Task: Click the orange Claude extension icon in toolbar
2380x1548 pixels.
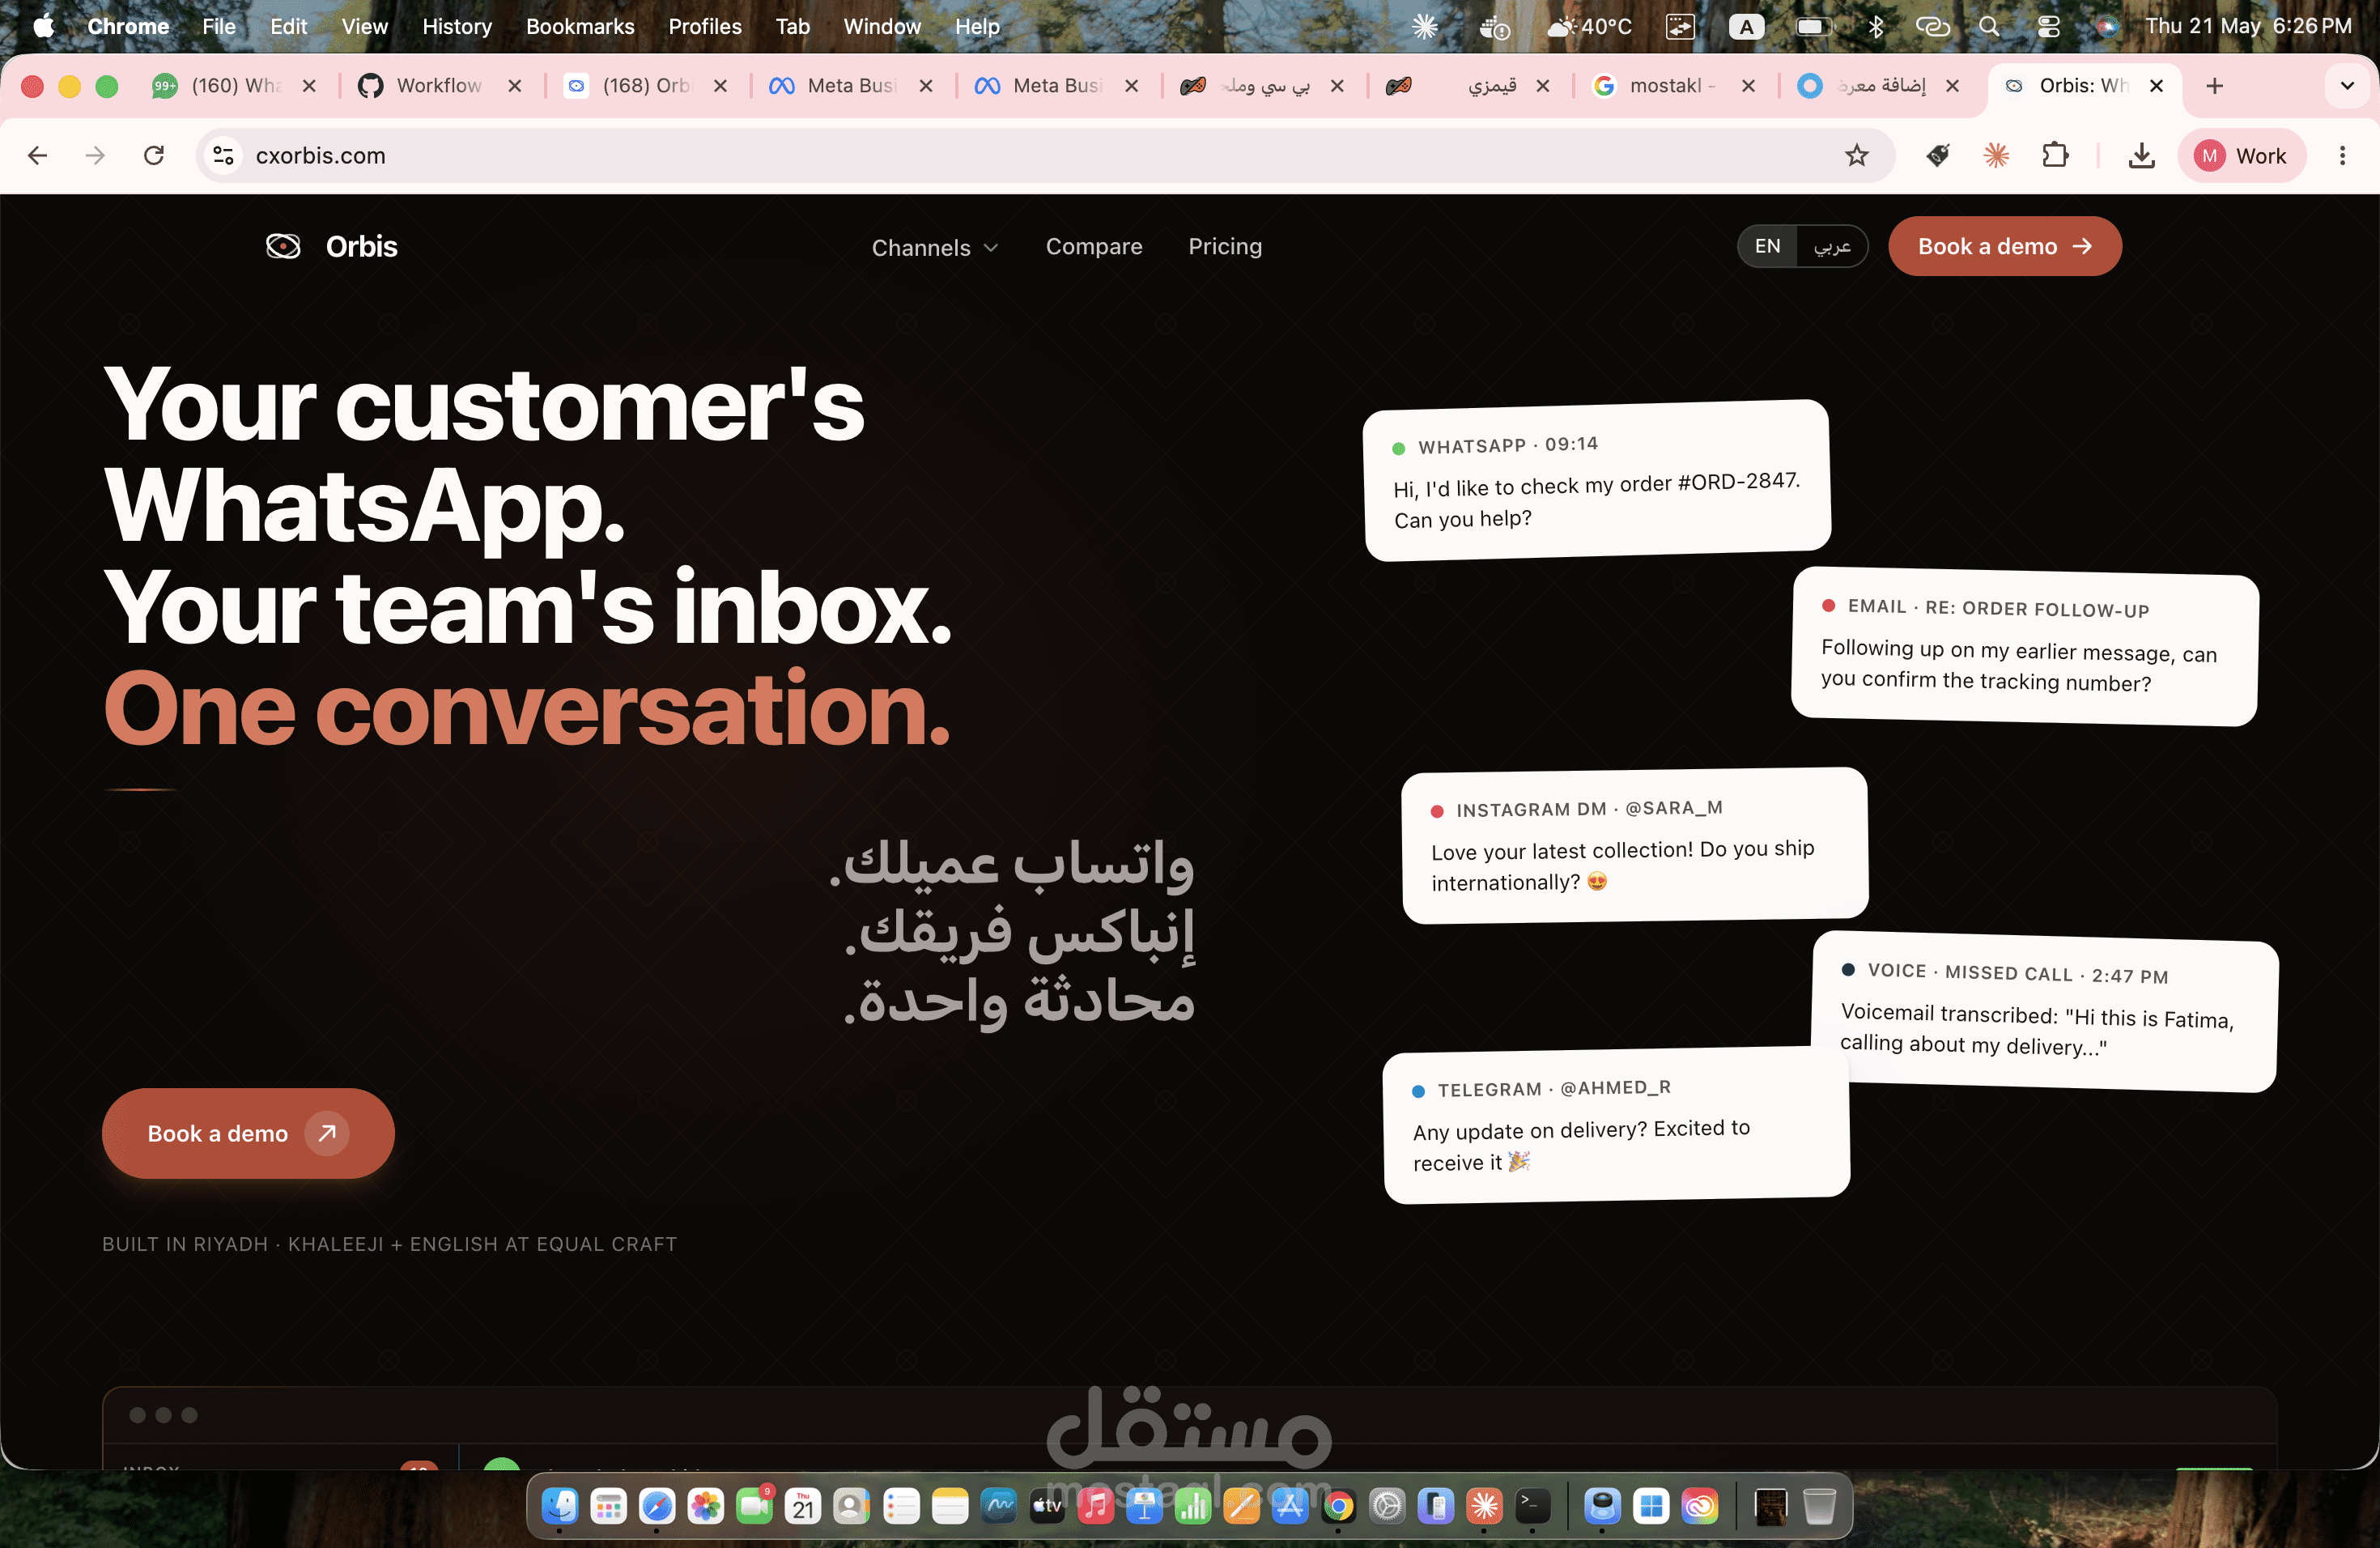Action: pyautogui.click(x=1996, y=155)
